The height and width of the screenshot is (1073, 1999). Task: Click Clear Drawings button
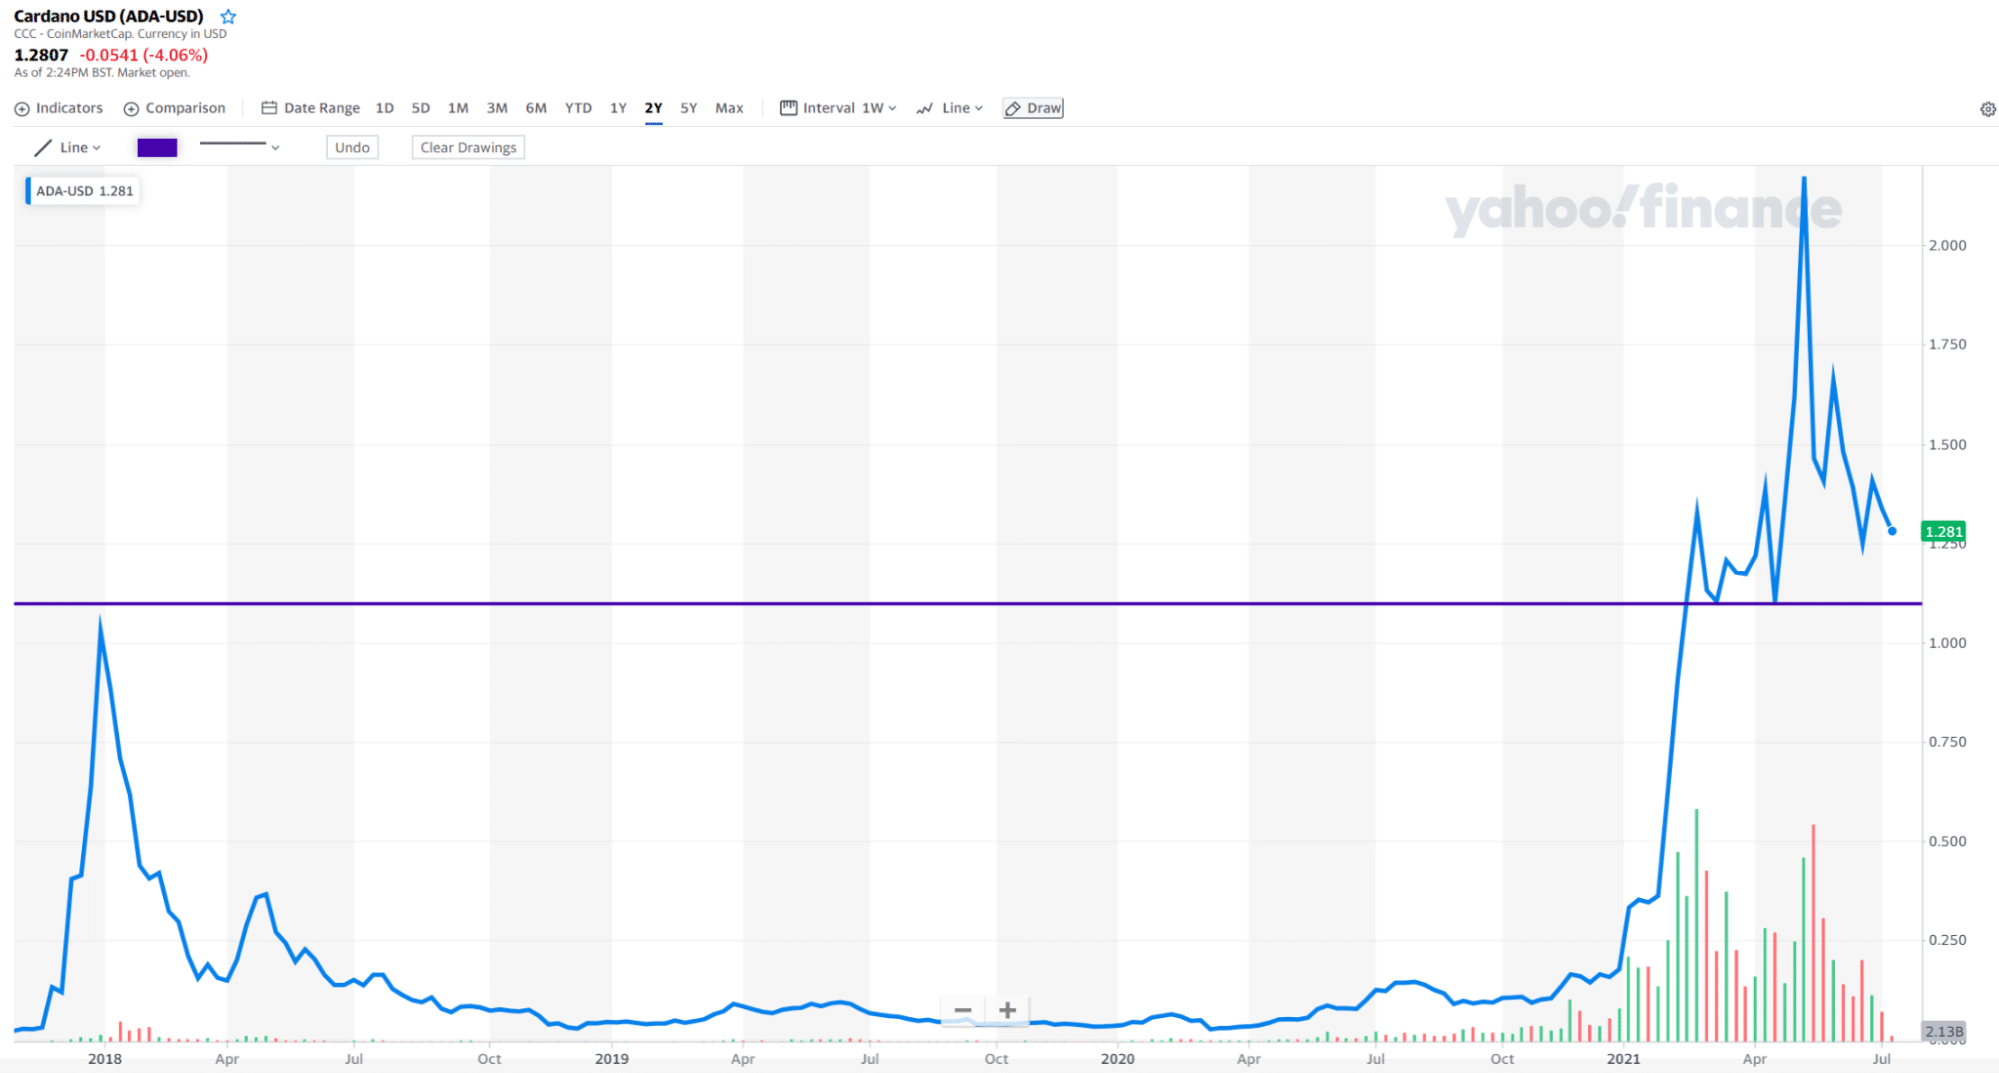pyautogui.click(x=468, y=147)
